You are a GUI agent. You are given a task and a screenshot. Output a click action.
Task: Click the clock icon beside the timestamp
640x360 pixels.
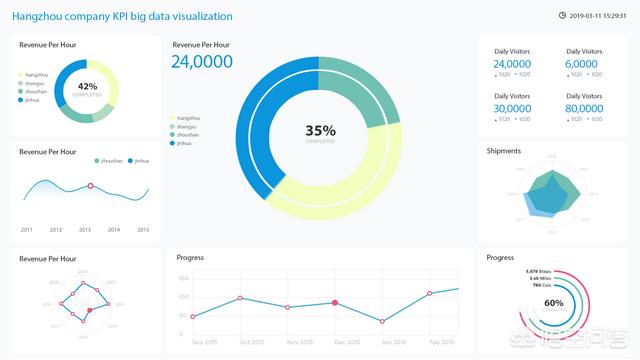(x=562, y=16)
